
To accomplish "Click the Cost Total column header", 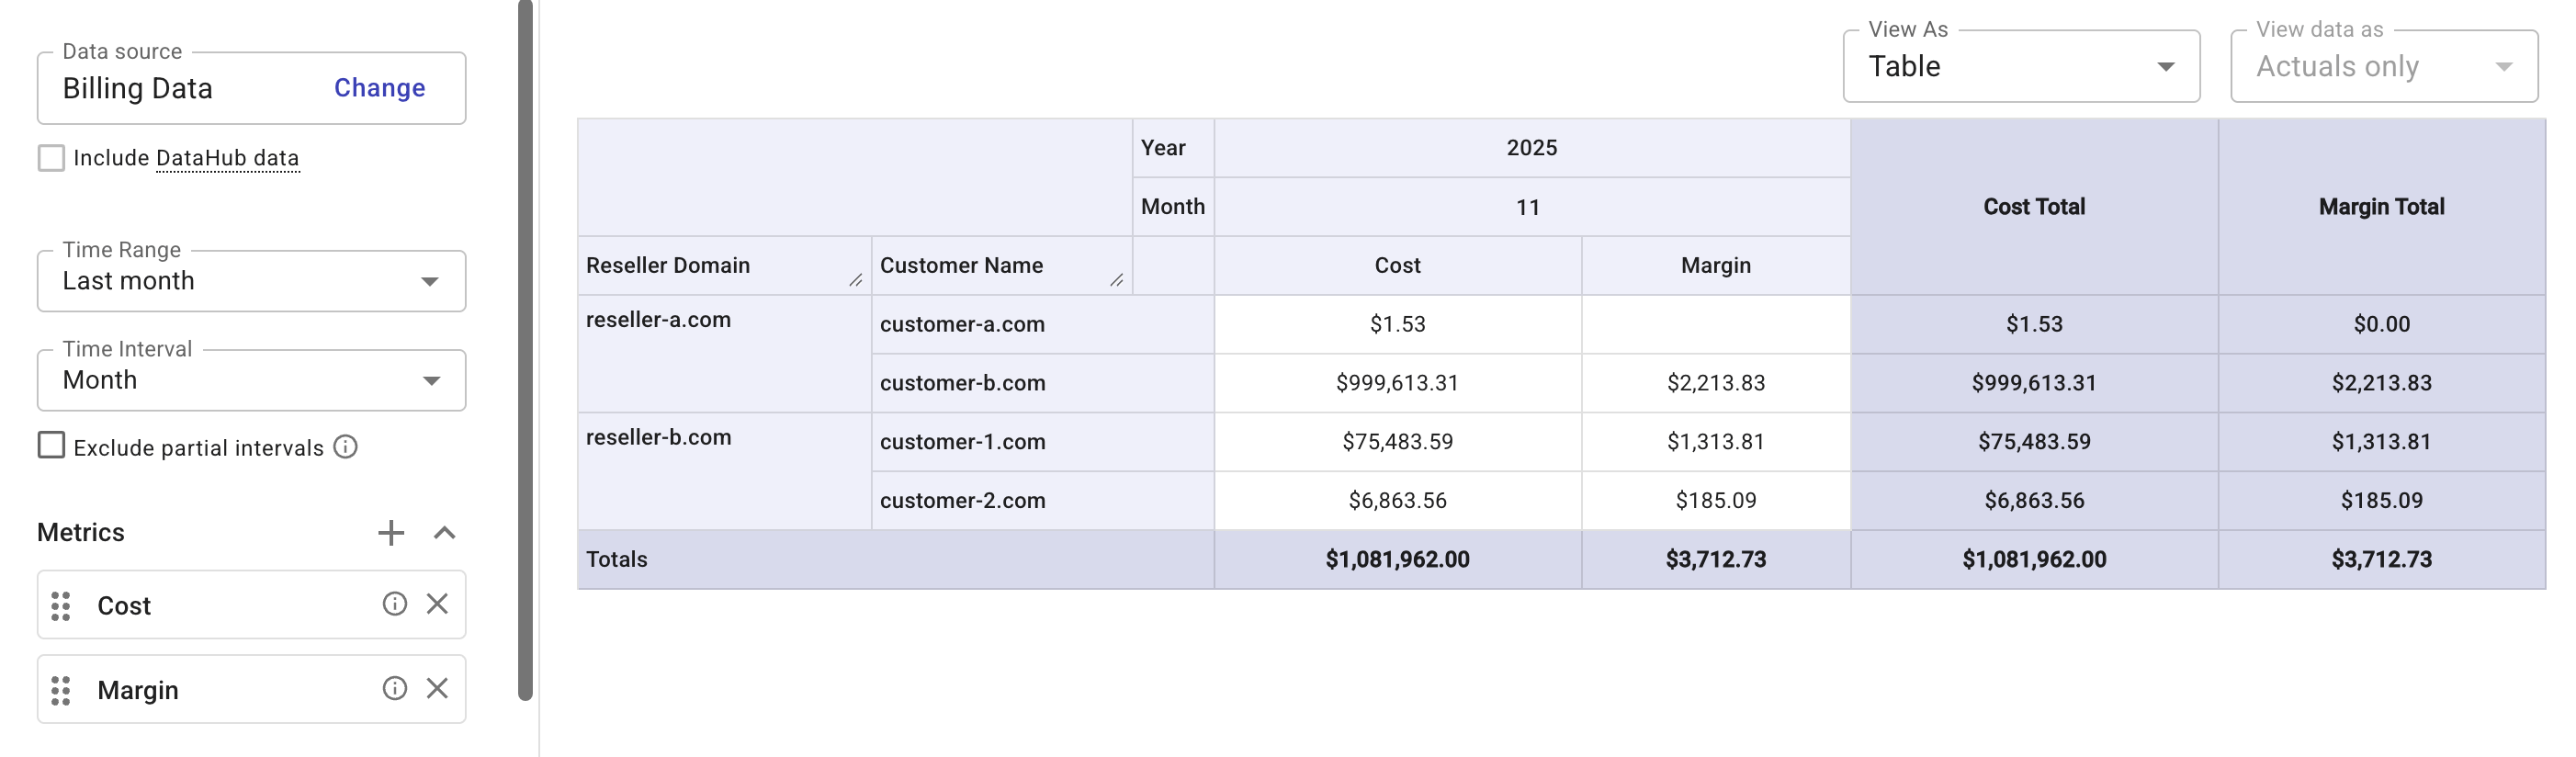I will point(2034,207).
